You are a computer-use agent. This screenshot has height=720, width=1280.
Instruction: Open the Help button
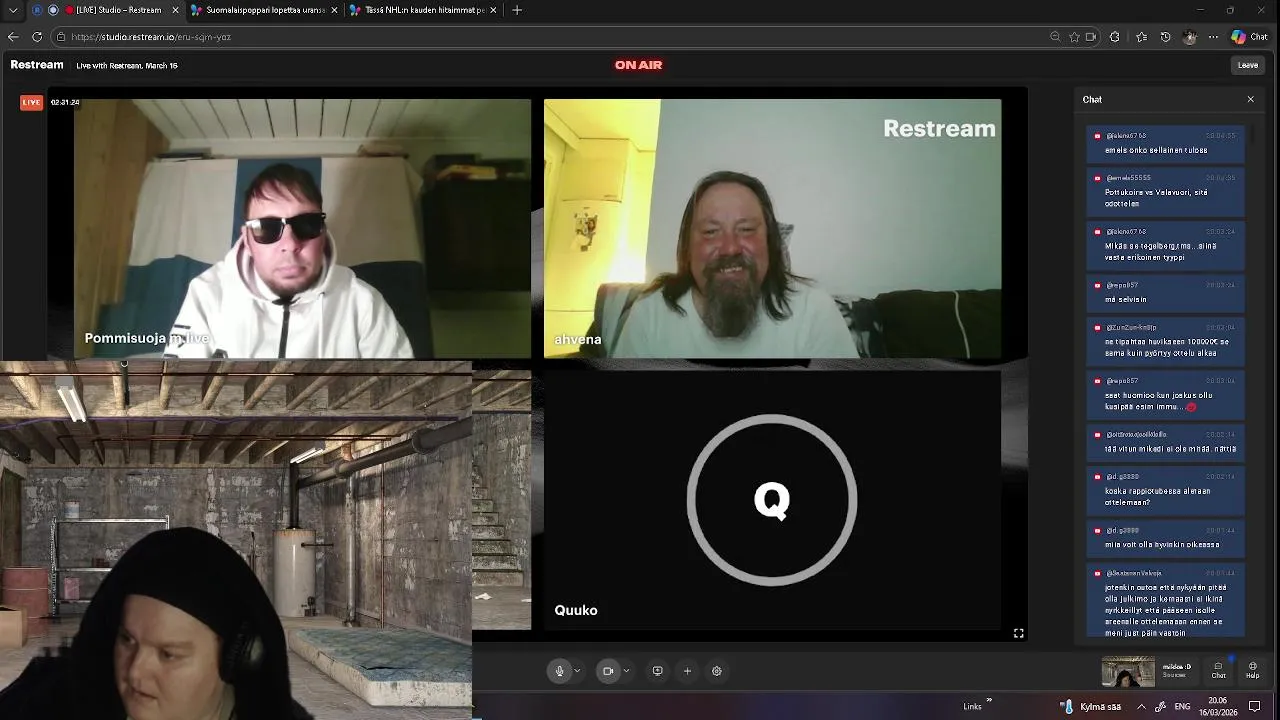1253,671
